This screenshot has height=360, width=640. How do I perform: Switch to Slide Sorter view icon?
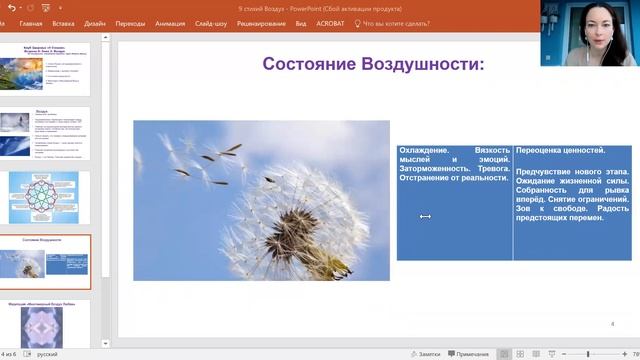point(520,354)
